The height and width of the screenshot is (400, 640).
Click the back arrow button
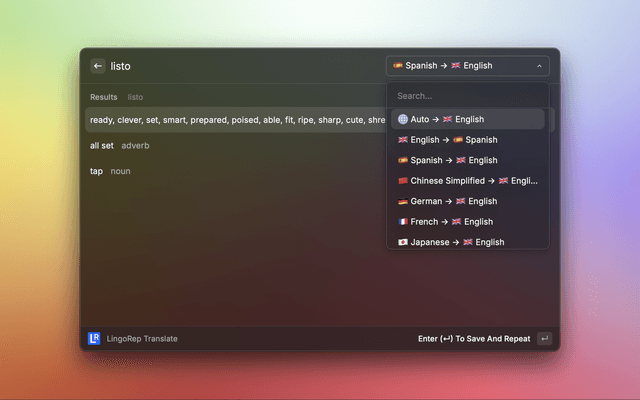[x=98, y=66]
